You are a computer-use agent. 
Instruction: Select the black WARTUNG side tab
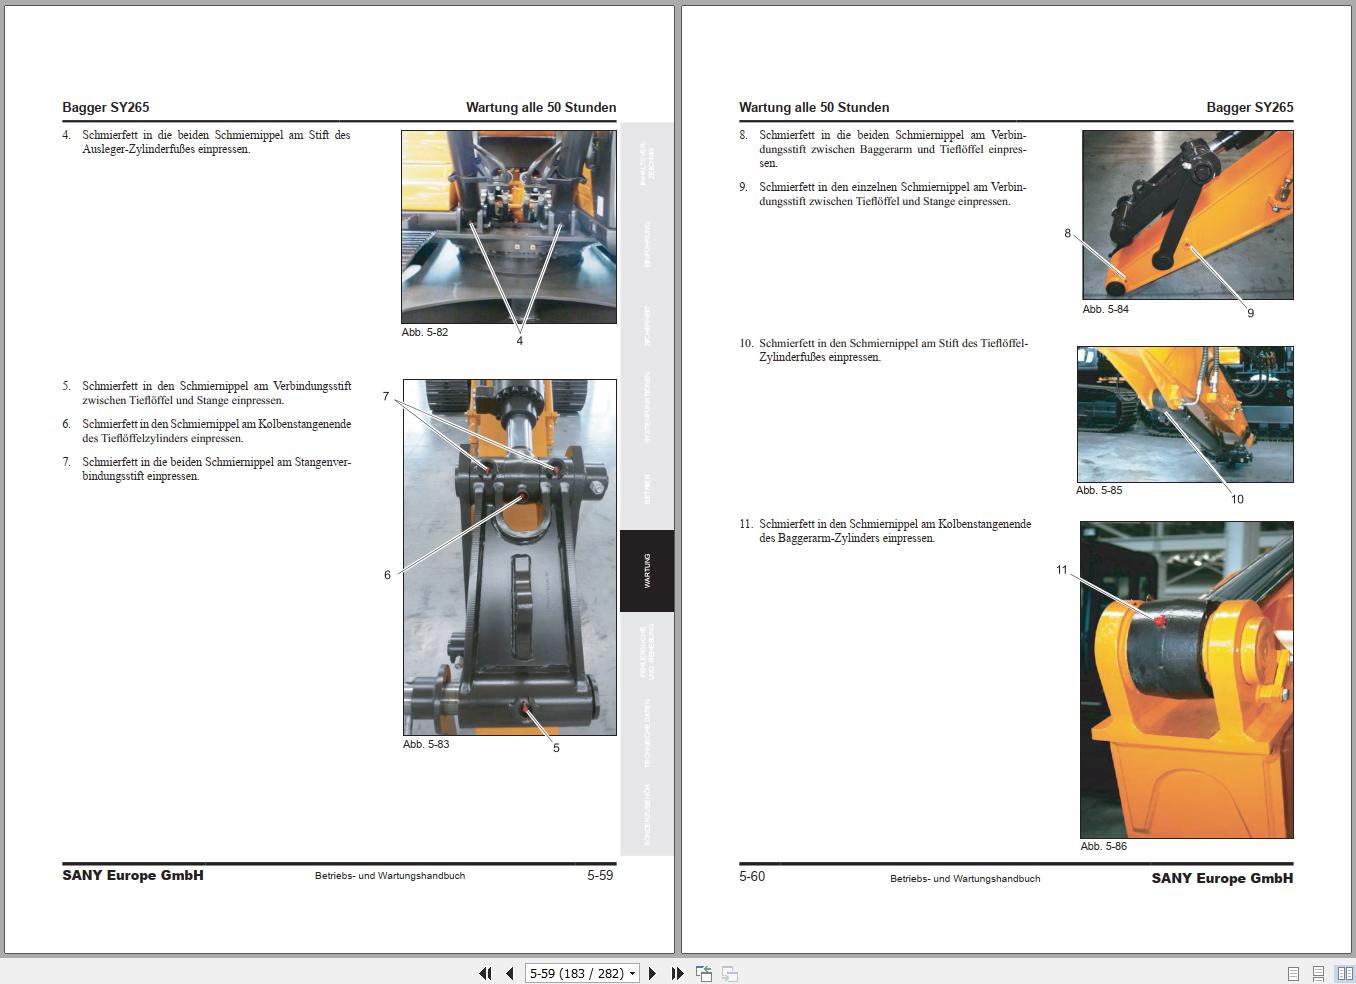click(x=647, y=570)
